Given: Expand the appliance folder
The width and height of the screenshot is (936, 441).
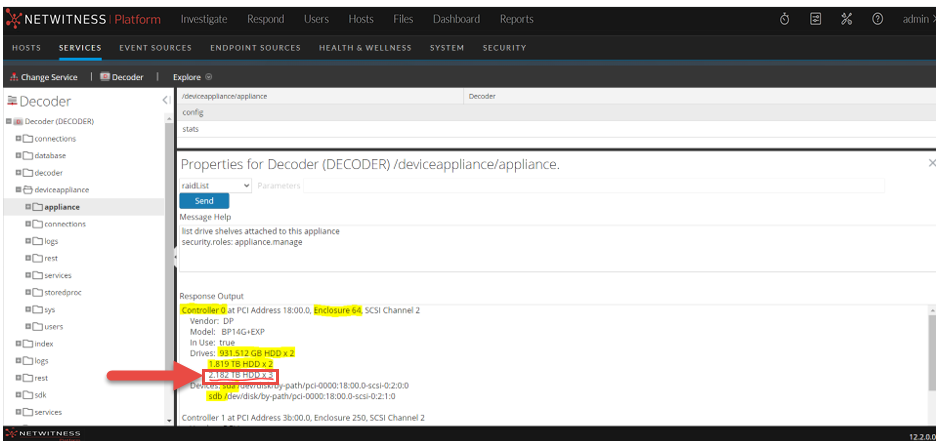Looking at the screenshot, I should [28, 207].
